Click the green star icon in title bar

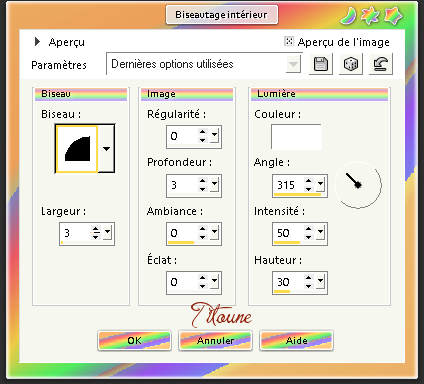click(371, 15)
